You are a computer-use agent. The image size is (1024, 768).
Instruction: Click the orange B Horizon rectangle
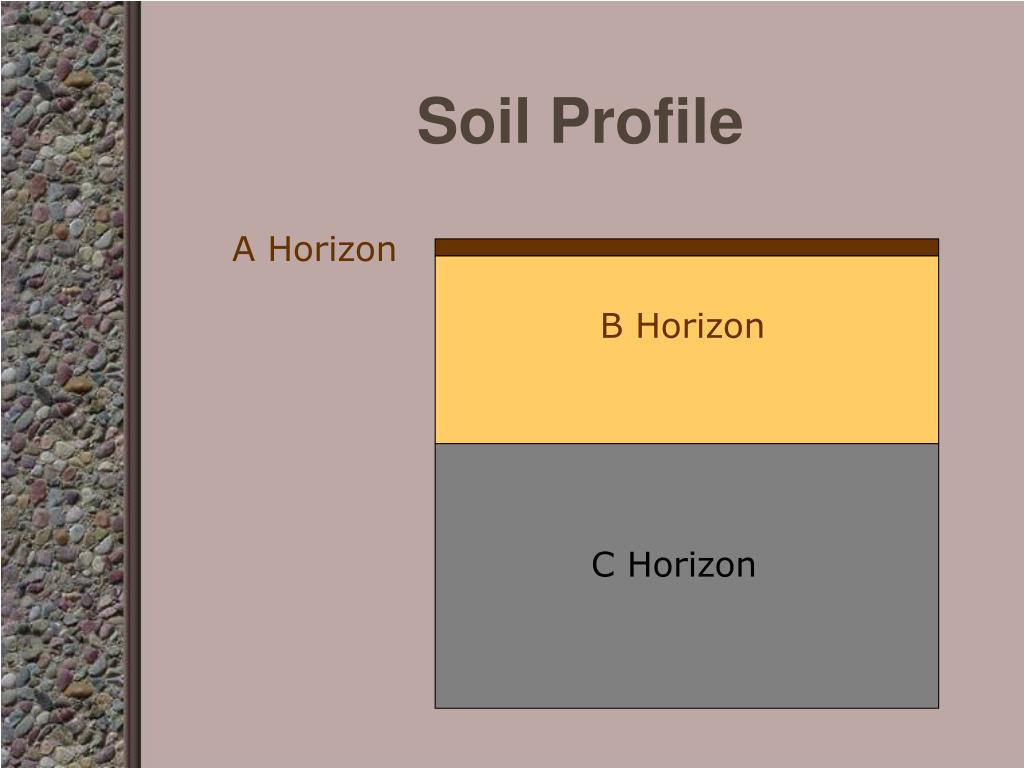[686, 349]
